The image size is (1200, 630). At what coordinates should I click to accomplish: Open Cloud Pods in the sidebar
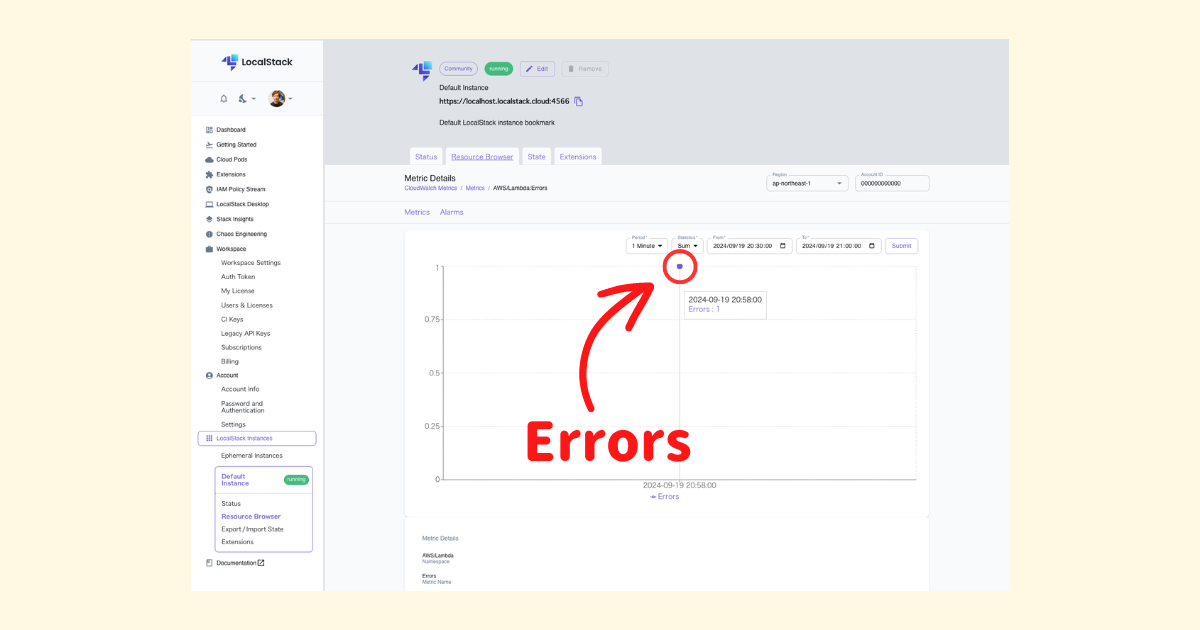pyautogui.click(x=231, y=160)
